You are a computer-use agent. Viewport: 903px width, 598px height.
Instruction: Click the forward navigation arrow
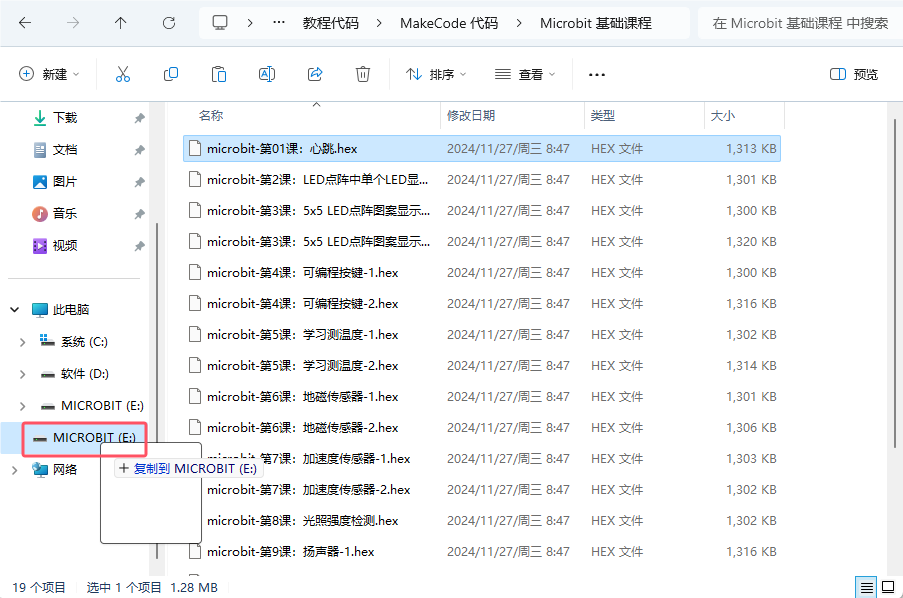[x=73, y=23]
